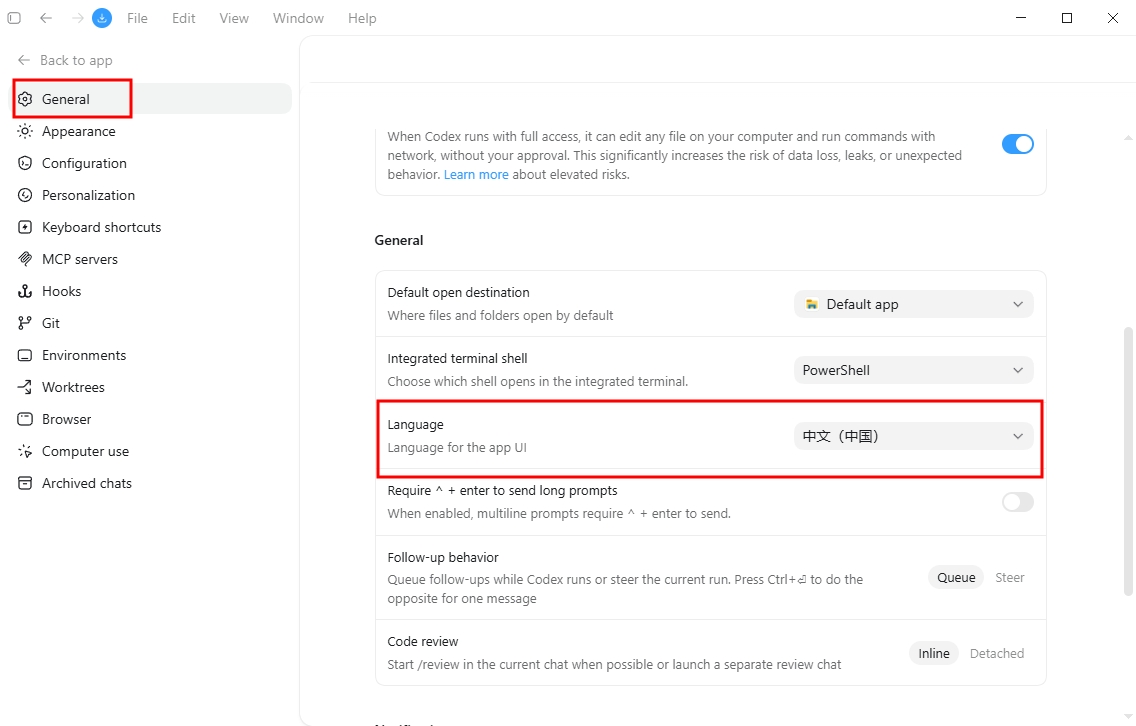
Task: Click the sidebar toggle icon in title bar
Action: click(x=14, y=18)
